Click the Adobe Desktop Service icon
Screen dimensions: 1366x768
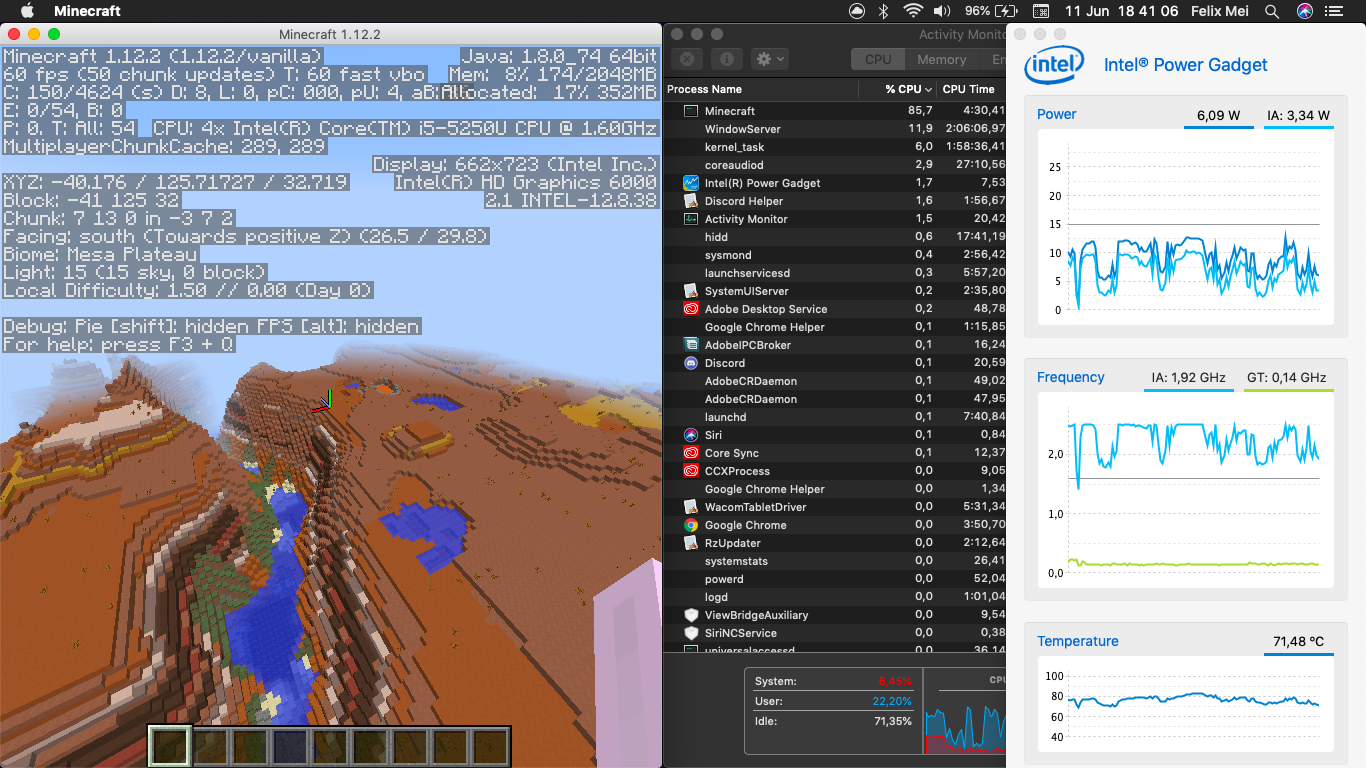tap(691, 309)
